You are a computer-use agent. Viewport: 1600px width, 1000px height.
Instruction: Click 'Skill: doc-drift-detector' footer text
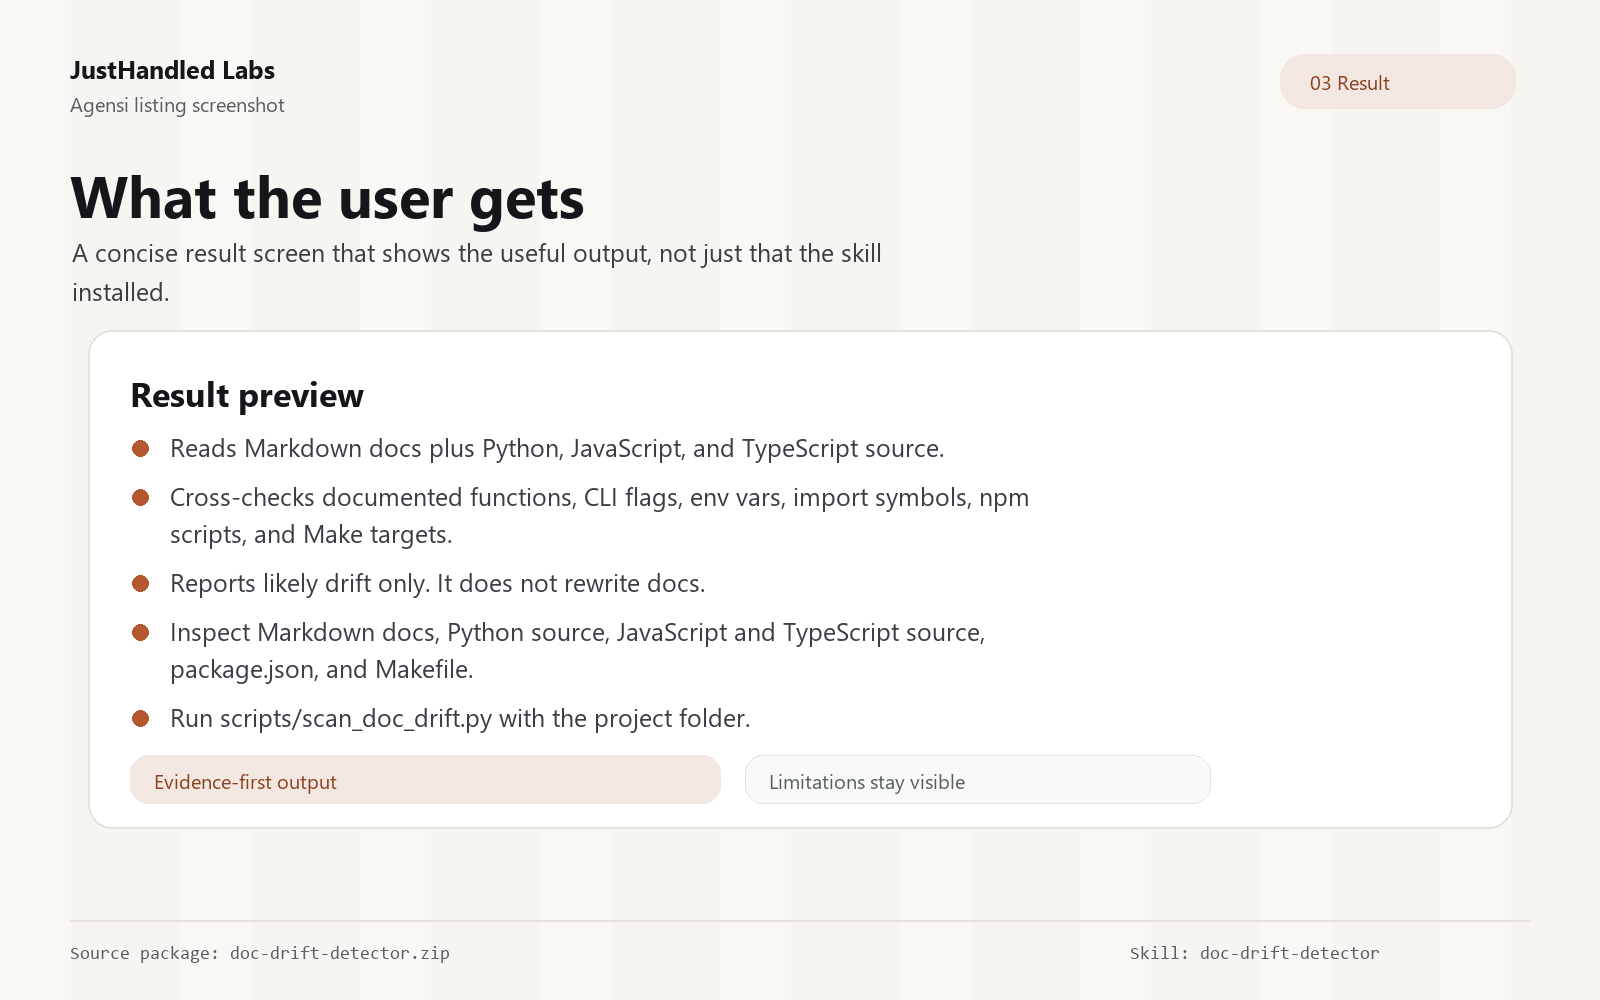click(1254, 953)
